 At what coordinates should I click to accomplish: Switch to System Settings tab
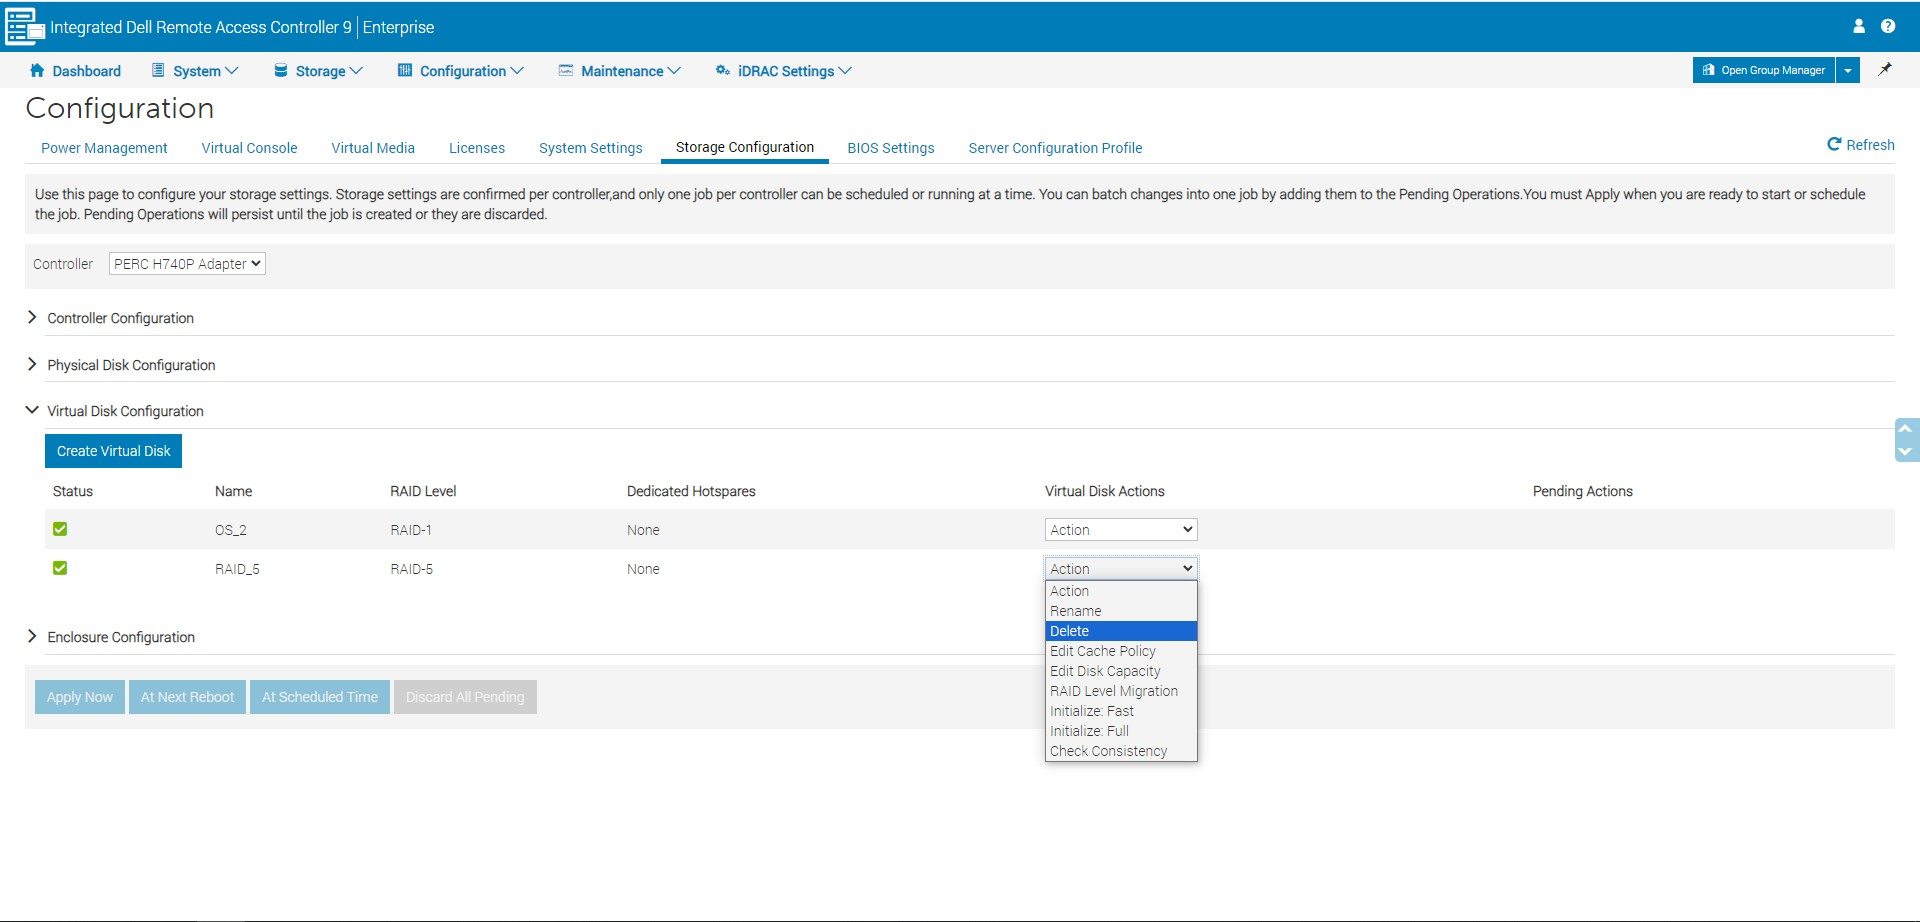pos(591,148)
